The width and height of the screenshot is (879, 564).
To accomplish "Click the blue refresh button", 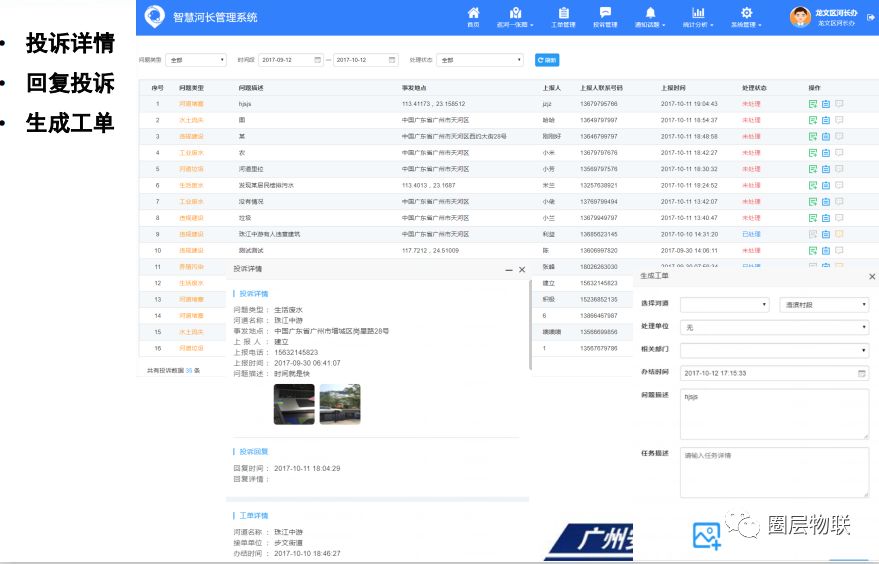I will click(547, 60).
